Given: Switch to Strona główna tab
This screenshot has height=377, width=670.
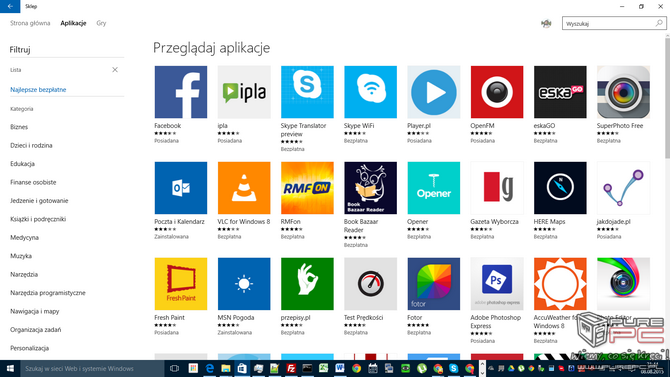Looking at the screenshot, I should click(30, 23).
